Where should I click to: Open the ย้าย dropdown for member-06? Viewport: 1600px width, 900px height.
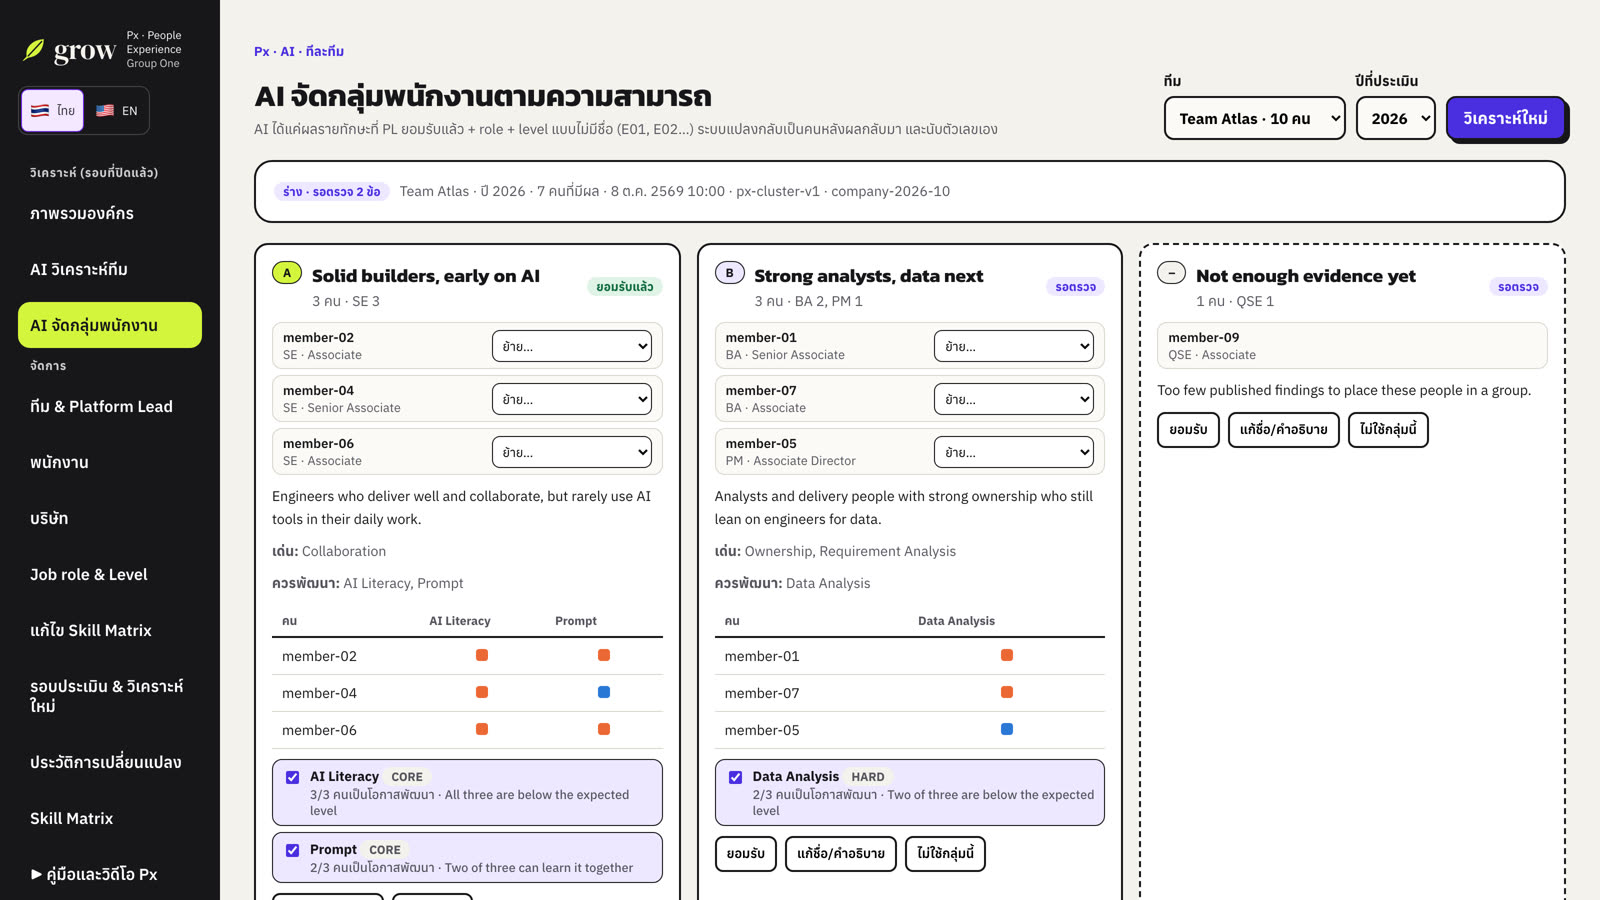[572, 452]
